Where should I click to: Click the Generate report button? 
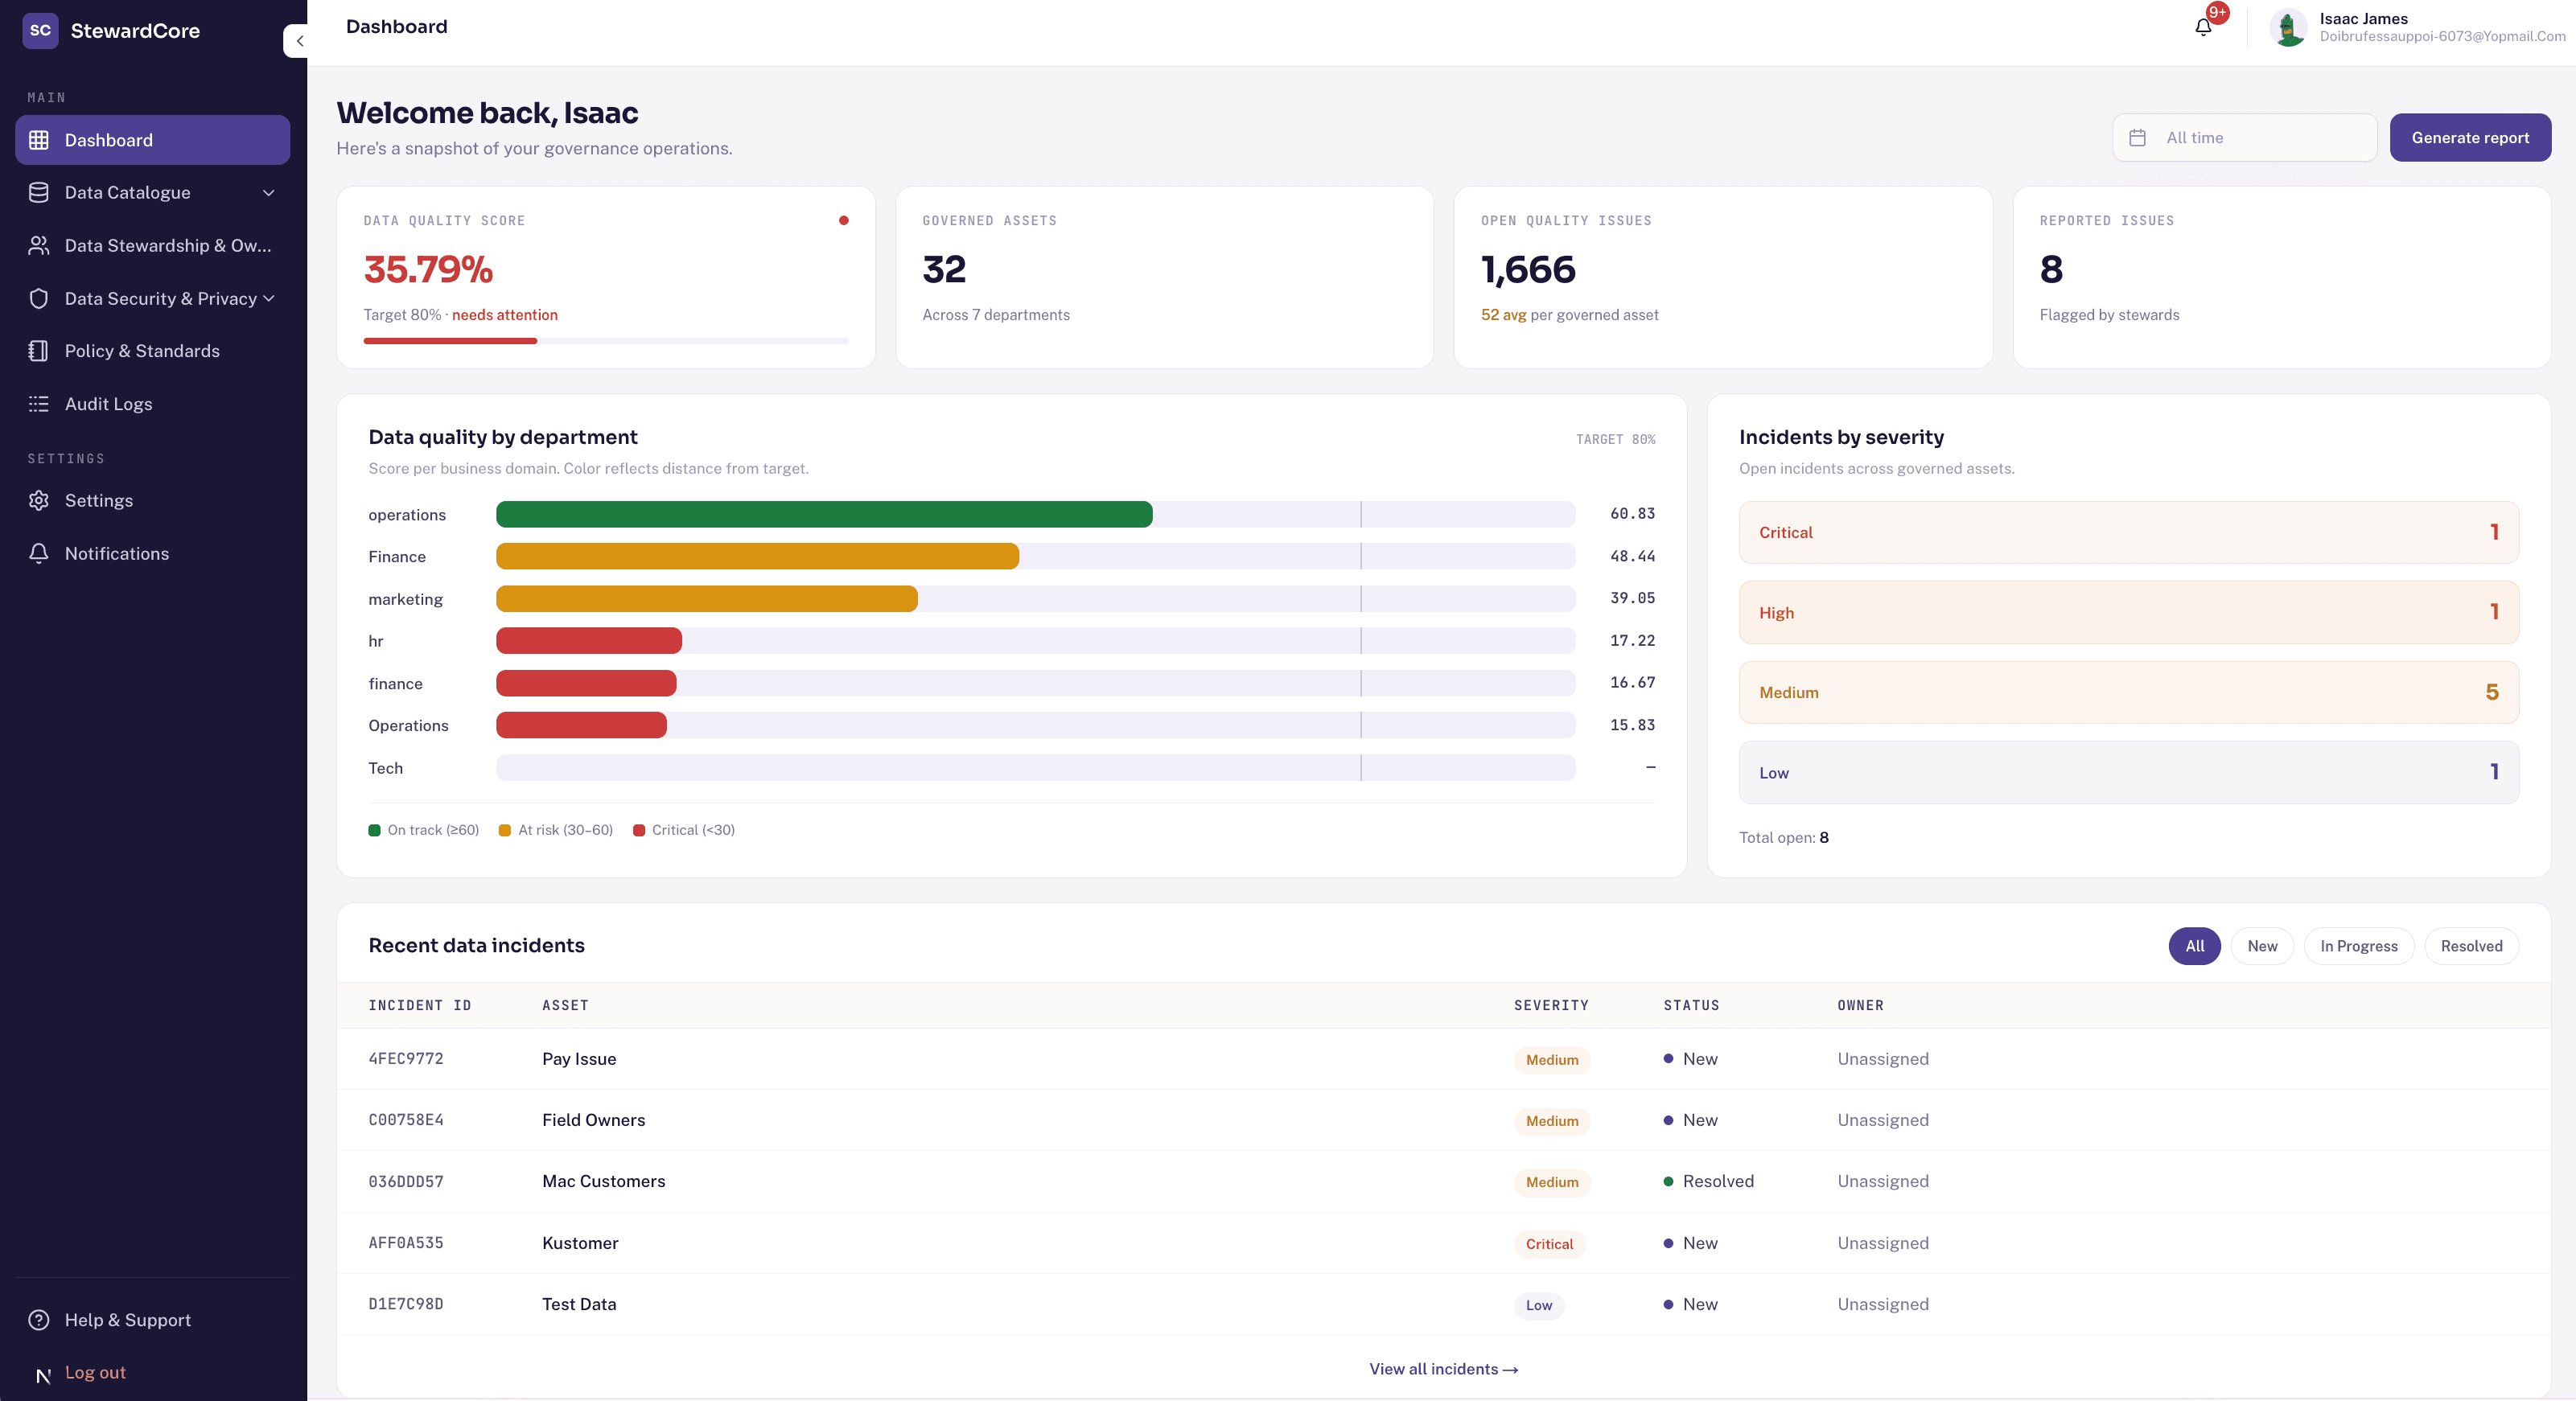click(x=2470, y=138)
